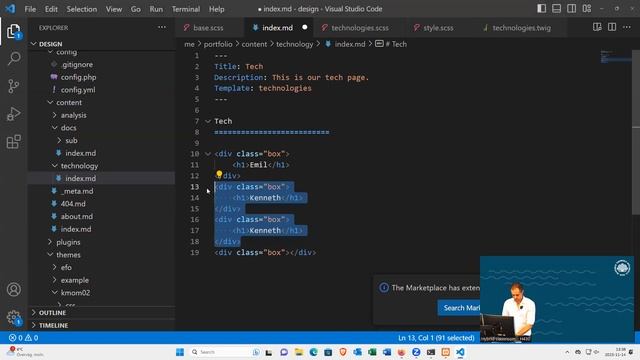Toggle primary side bar layout icon
640x360 pixels.
pos(541,9)
